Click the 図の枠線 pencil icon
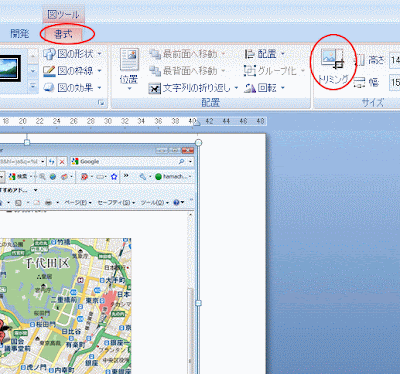This screenshot has width=400, height=374. pyautogui.click(x=49, y=71)
